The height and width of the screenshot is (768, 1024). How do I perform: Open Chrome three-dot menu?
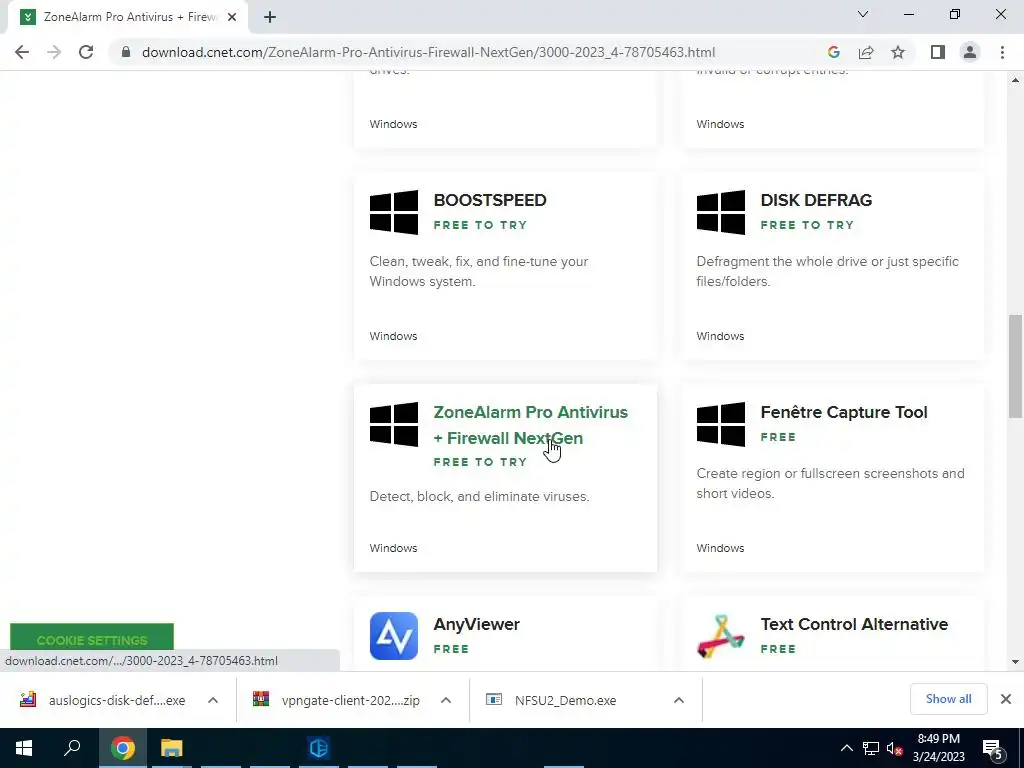(1002, 52)
